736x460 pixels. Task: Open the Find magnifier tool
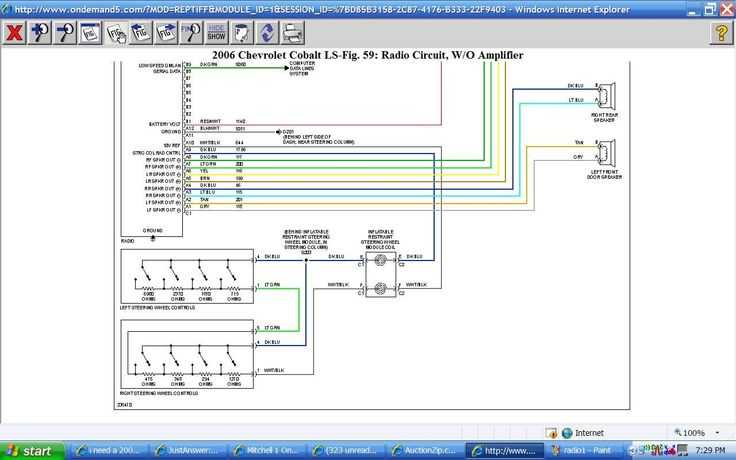[x=192, y=33]
